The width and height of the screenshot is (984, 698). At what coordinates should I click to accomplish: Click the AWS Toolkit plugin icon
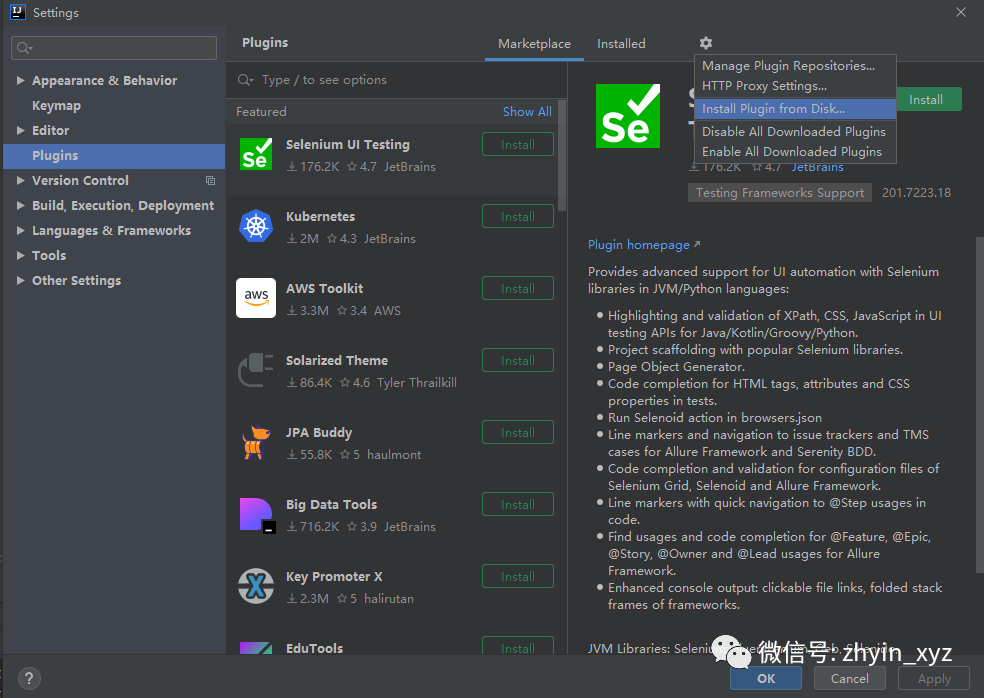pyautogui.click(x=256, y=298)
